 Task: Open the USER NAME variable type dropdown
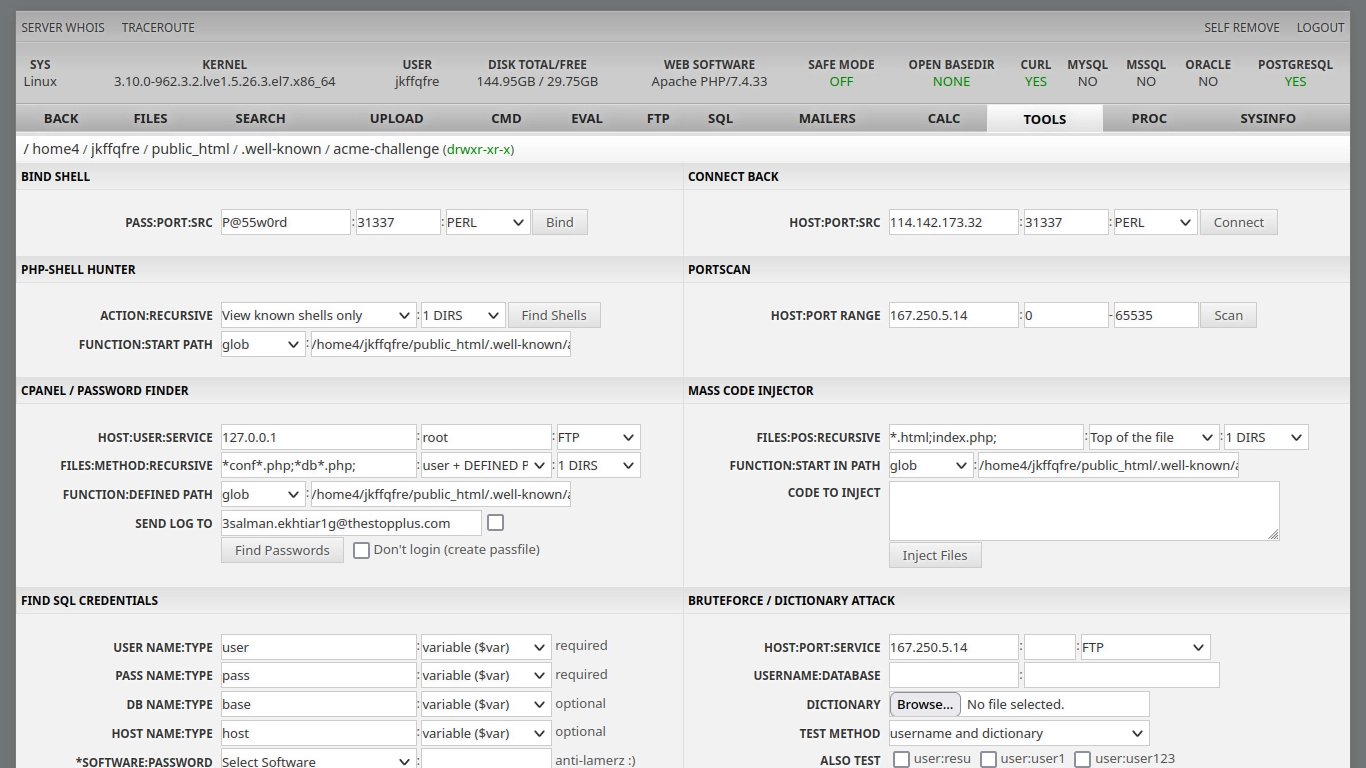click(x=486, y=647)
